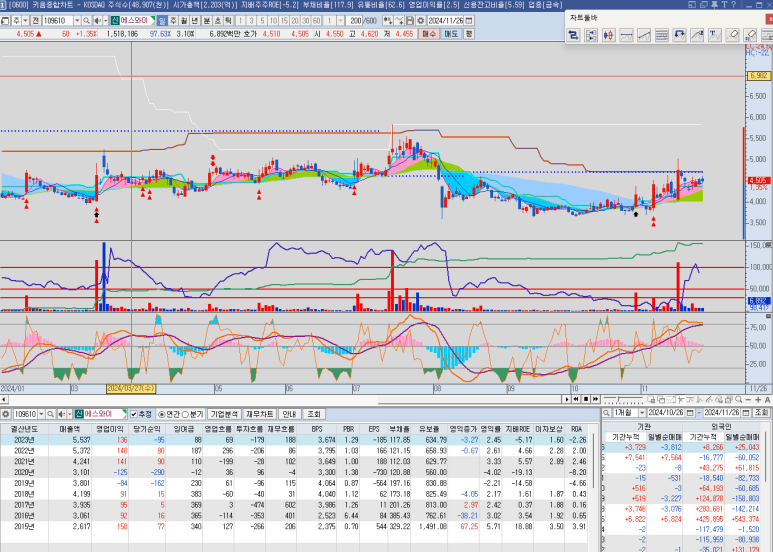
Task: Open calendar picker next to 2024/11/26
Action: pyautogui.click(x=469, y=21)
